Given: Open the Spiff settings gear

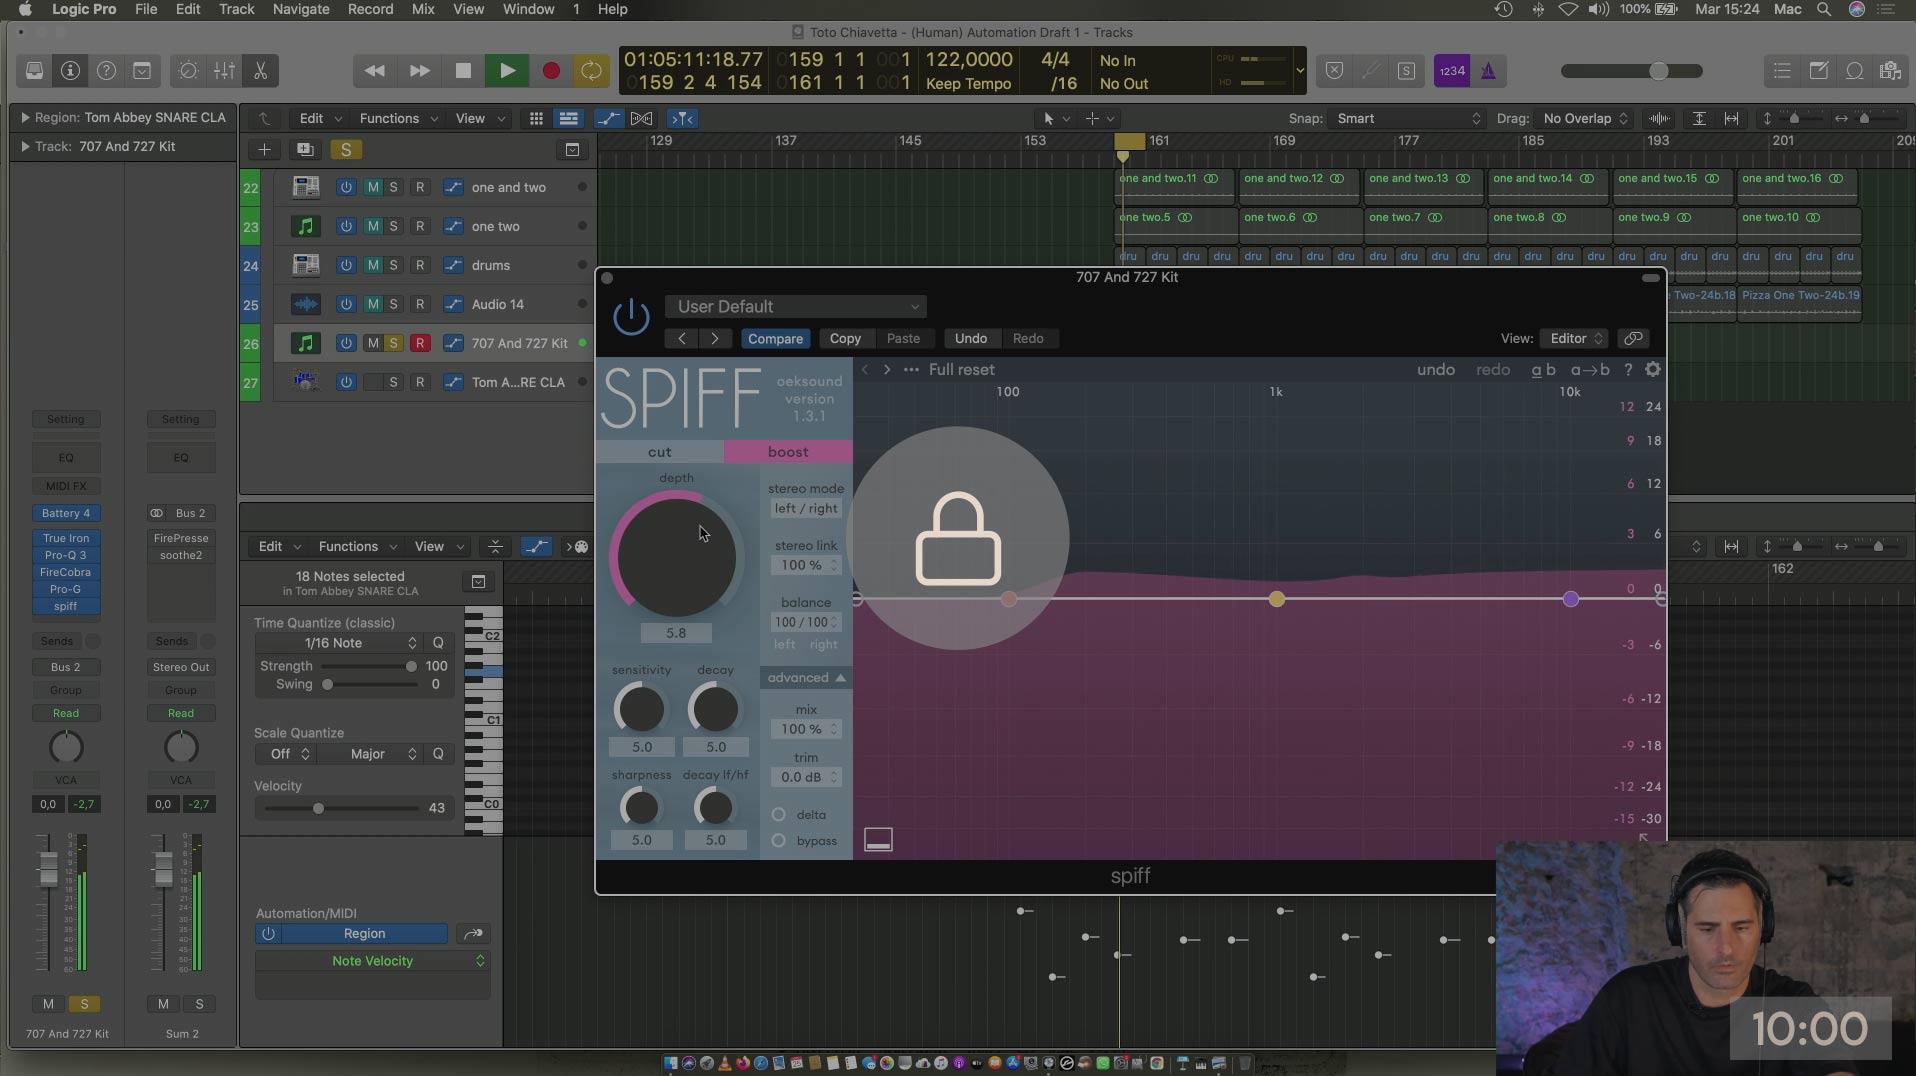Looking at the screenshot, I should tap(1653, 369).
